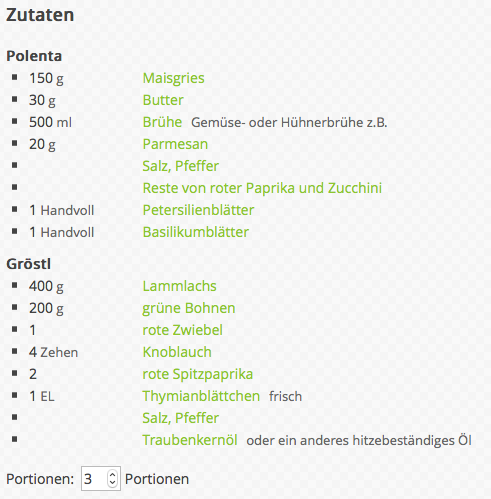Decrease Portionen with the stepper down arrow
The image size is (491, 499).
[x=113, y=482]
